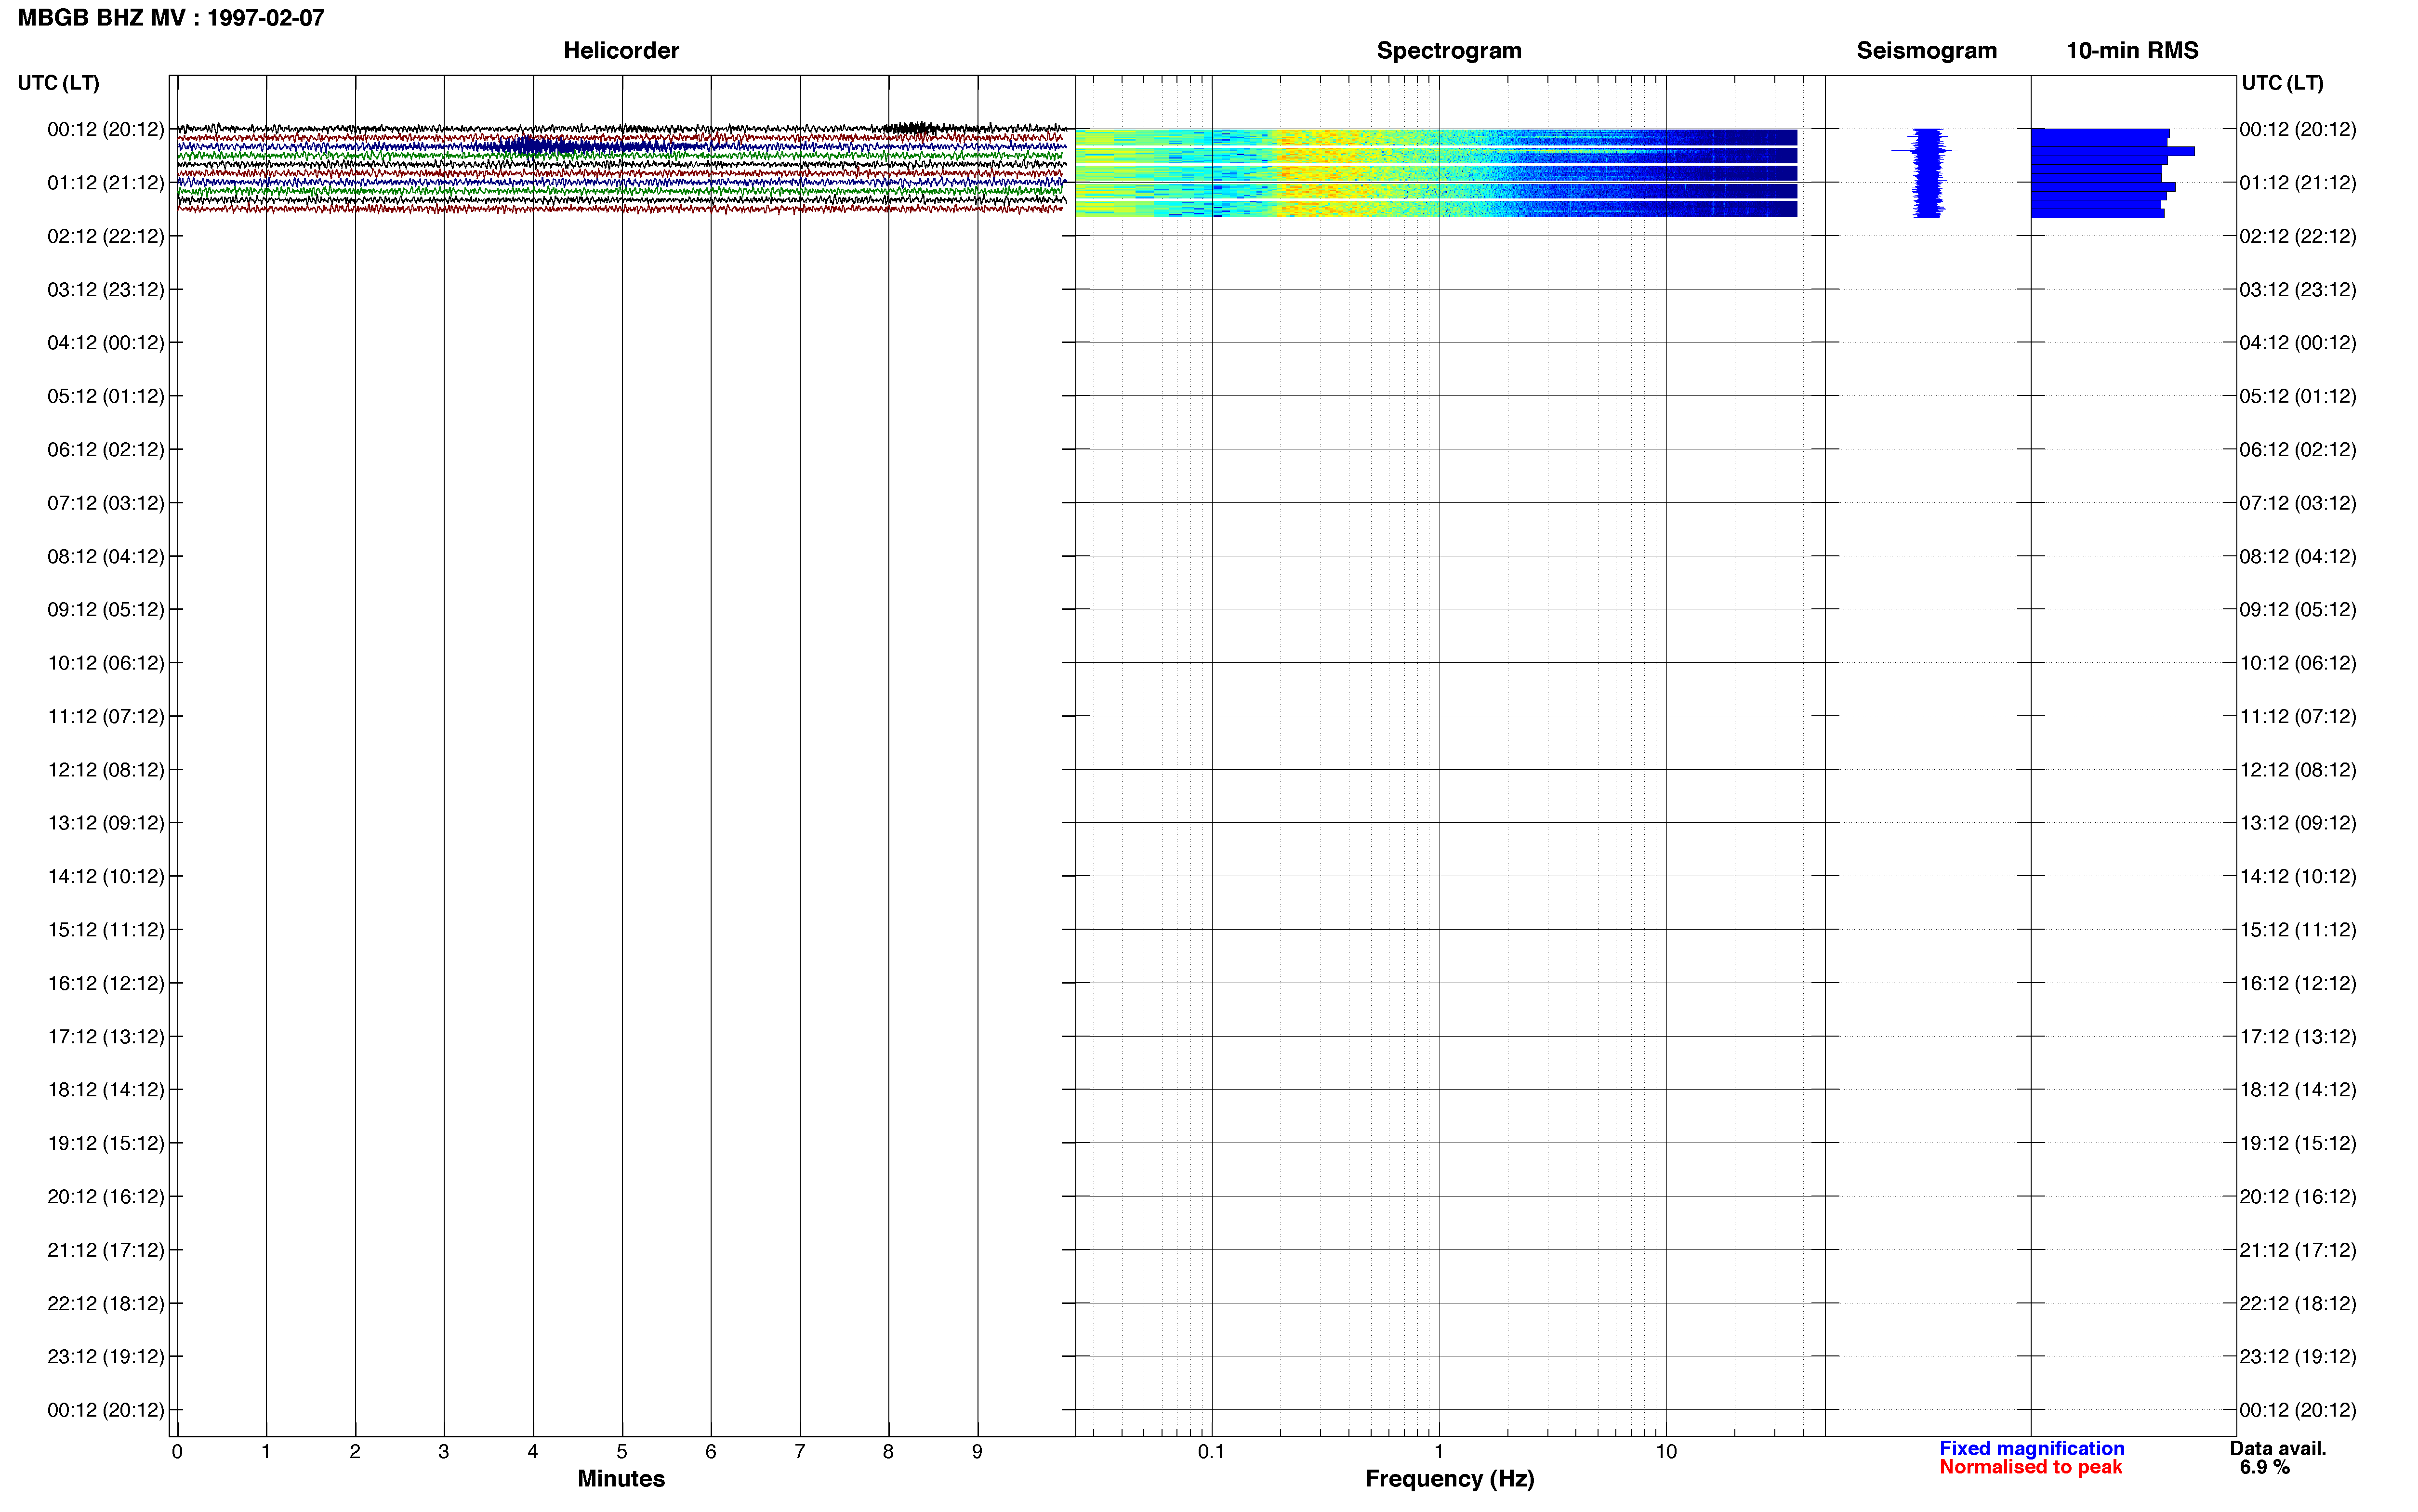Viewport: 2418px width, 1512px height.
Task: Click the 23:12 (19:12) label on the RMS axis
Action: [2297, 1356]
